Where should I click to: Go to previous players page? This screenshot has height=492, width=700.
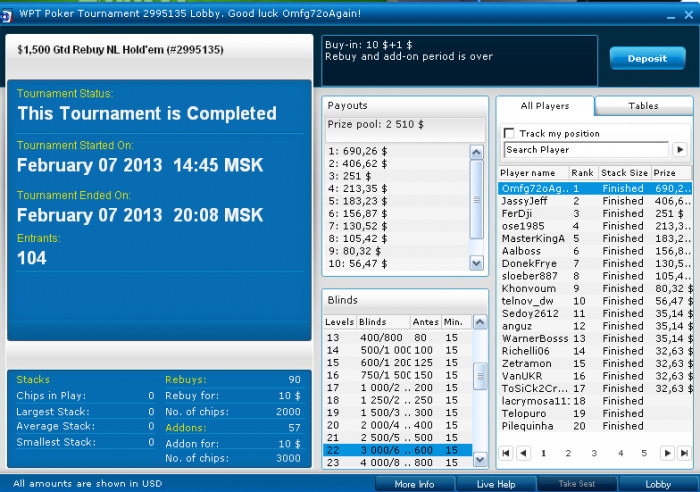523,453
